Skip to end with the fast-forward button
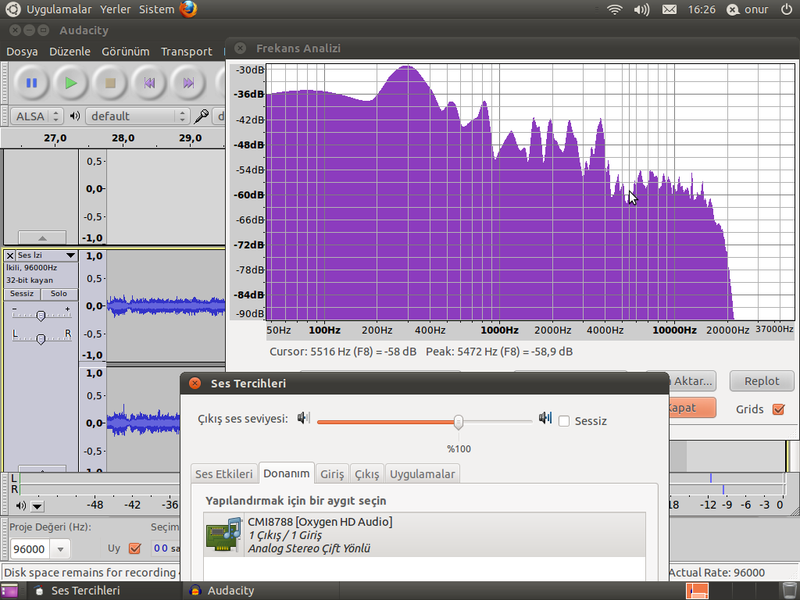 pyautogui.click(x=188, y=83)
